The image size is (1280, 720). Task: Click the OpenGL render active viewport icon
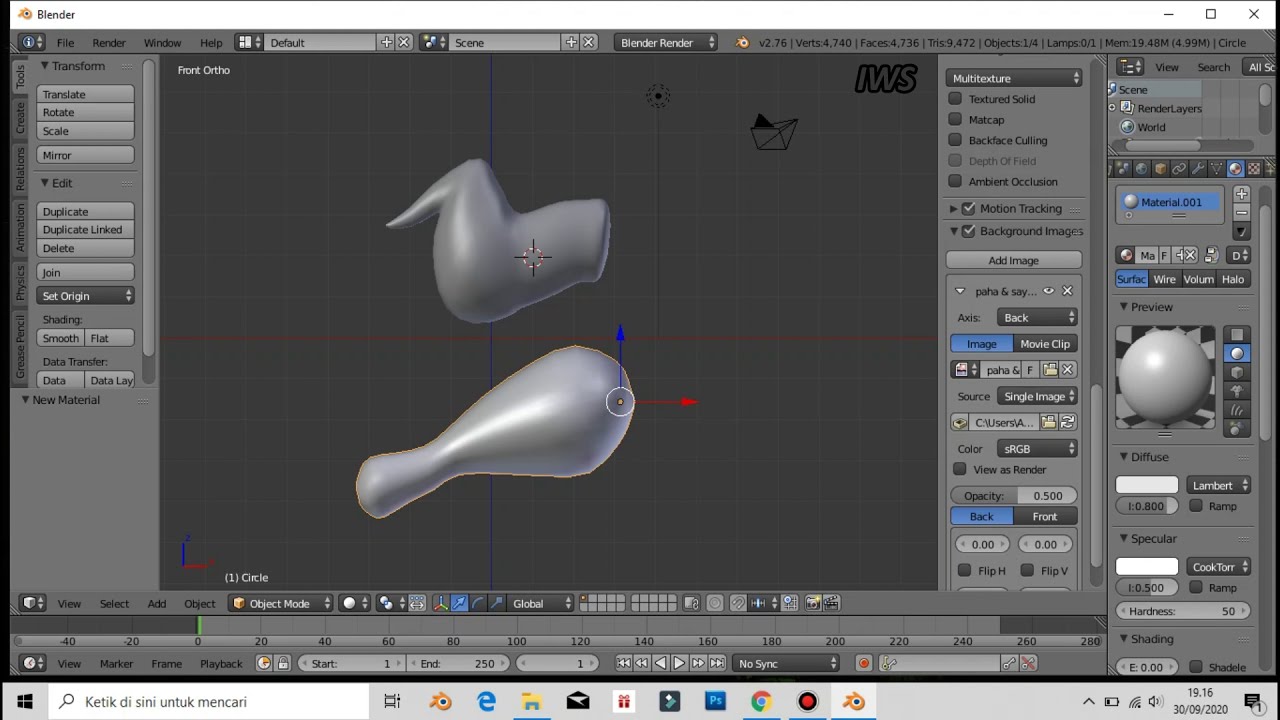click(x=813, y=603)
